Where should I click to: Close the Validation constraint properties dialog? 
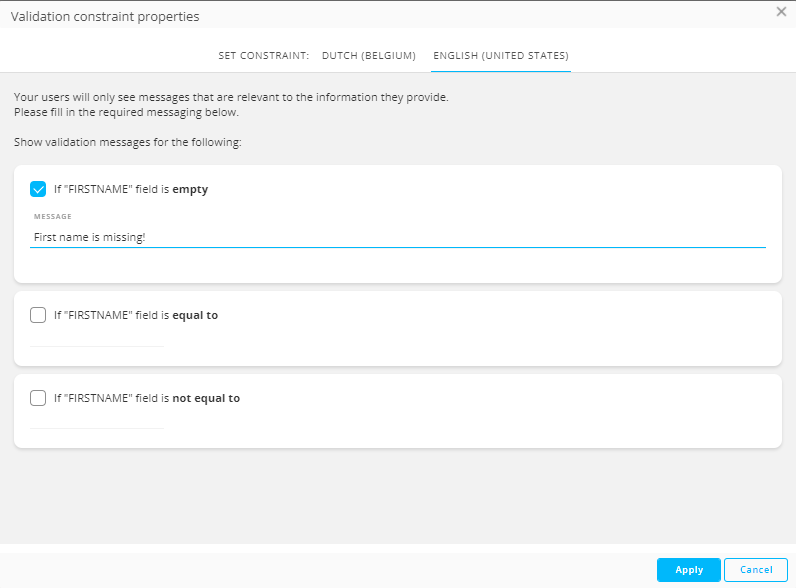click(781, 12)
